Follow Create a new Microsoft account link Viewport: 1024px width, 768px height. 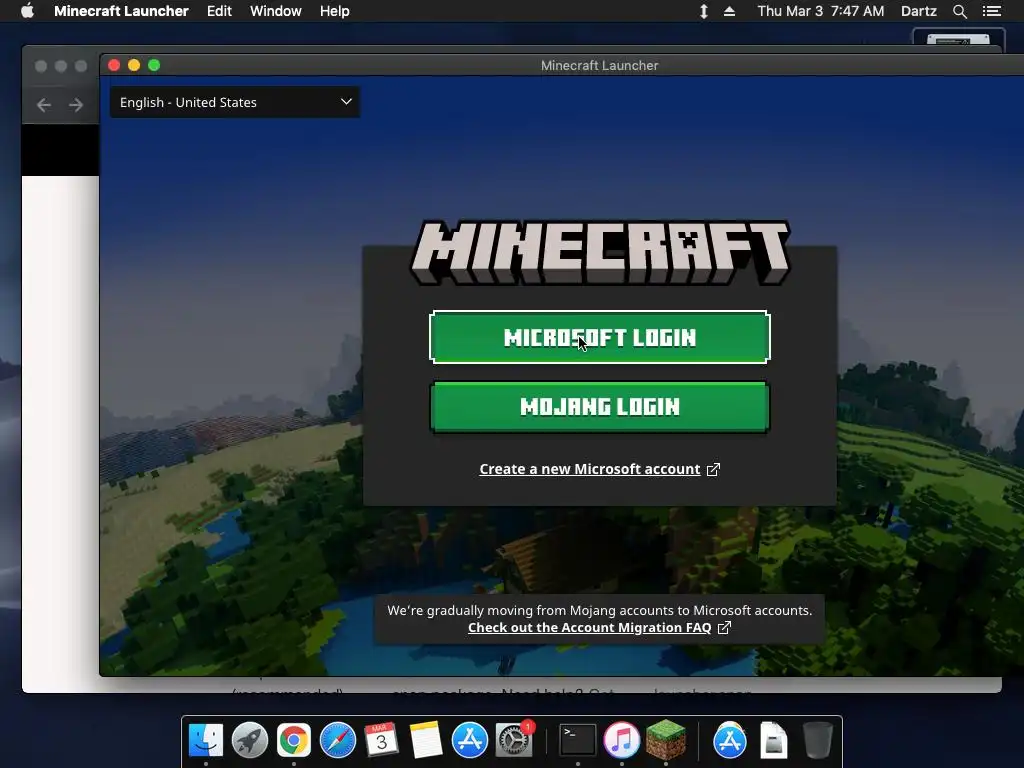[590, 470]
